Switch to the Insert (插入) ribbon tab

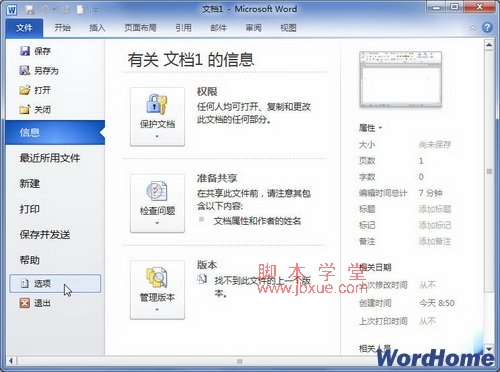coord(97,28)
